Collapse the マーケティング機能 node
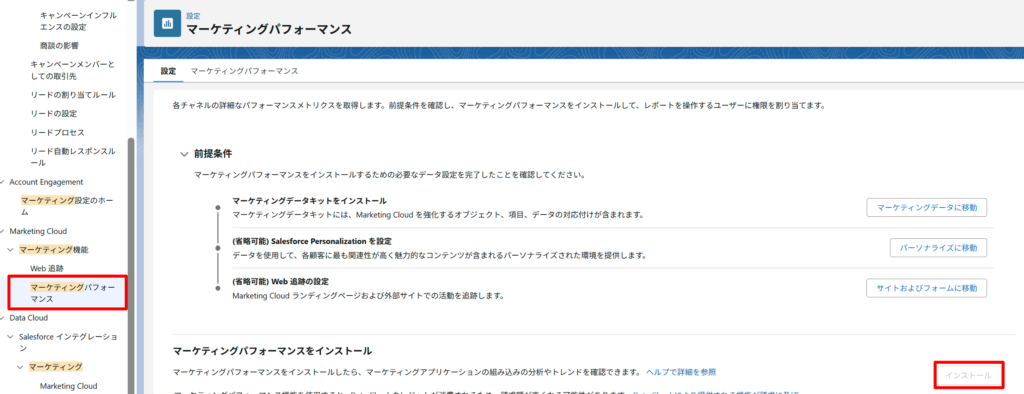Screen dimensions: 1024x394 pos(10,250)
